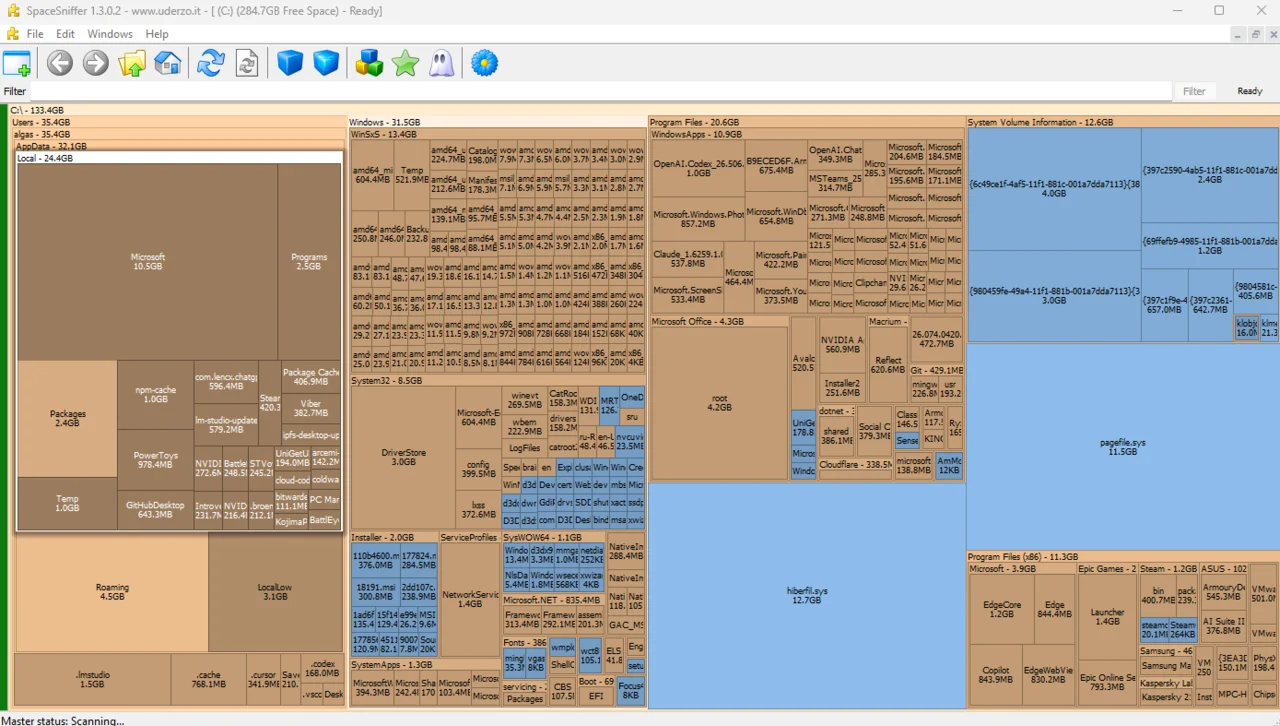Select the EdgeWebView 830.2MB block
Screen dimensions: 1280x726
pos(1048,675)
